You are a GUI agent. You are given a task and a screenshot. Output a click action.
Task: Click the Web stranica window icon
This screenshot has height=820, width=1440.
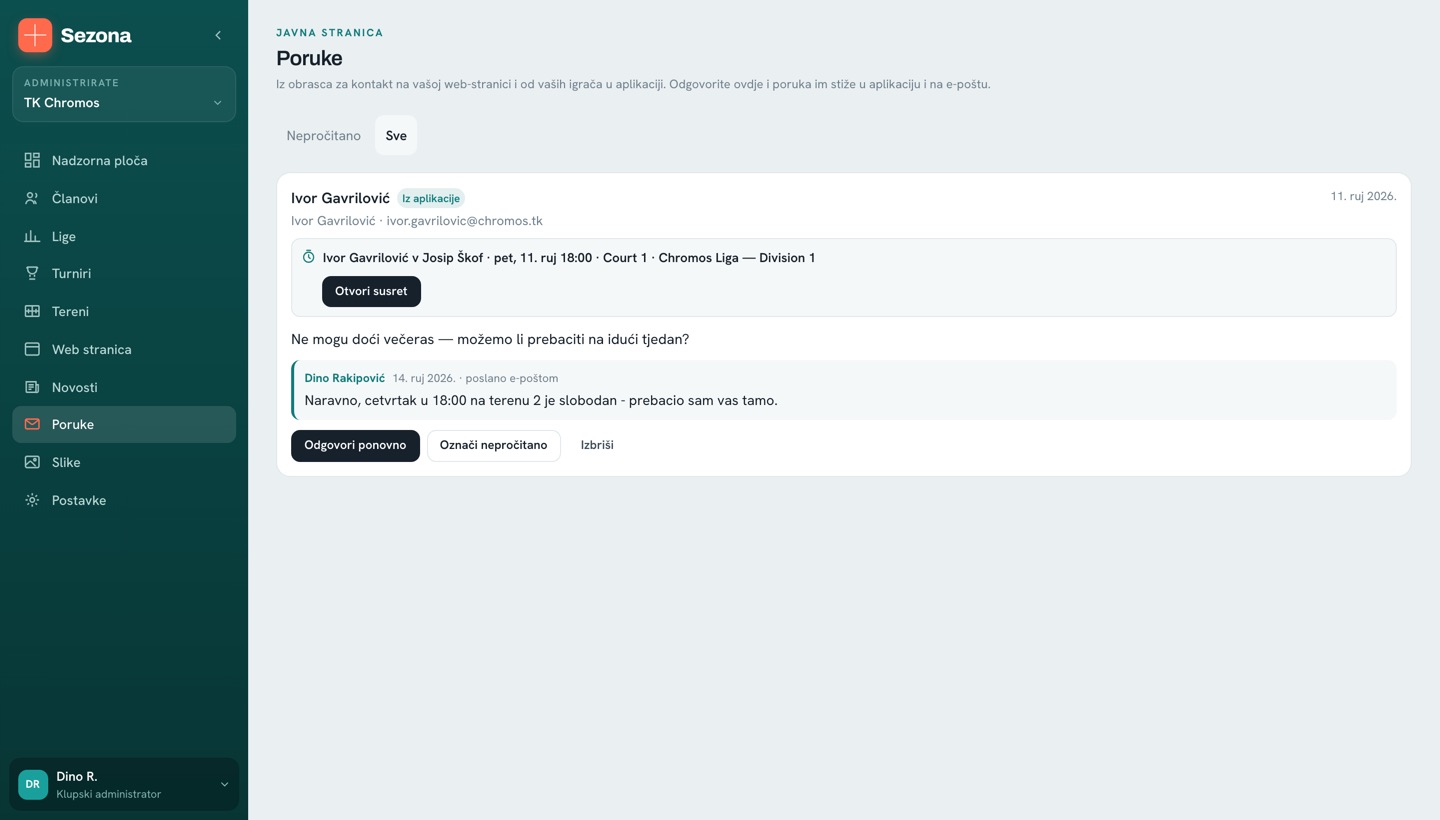coord(32,349)
